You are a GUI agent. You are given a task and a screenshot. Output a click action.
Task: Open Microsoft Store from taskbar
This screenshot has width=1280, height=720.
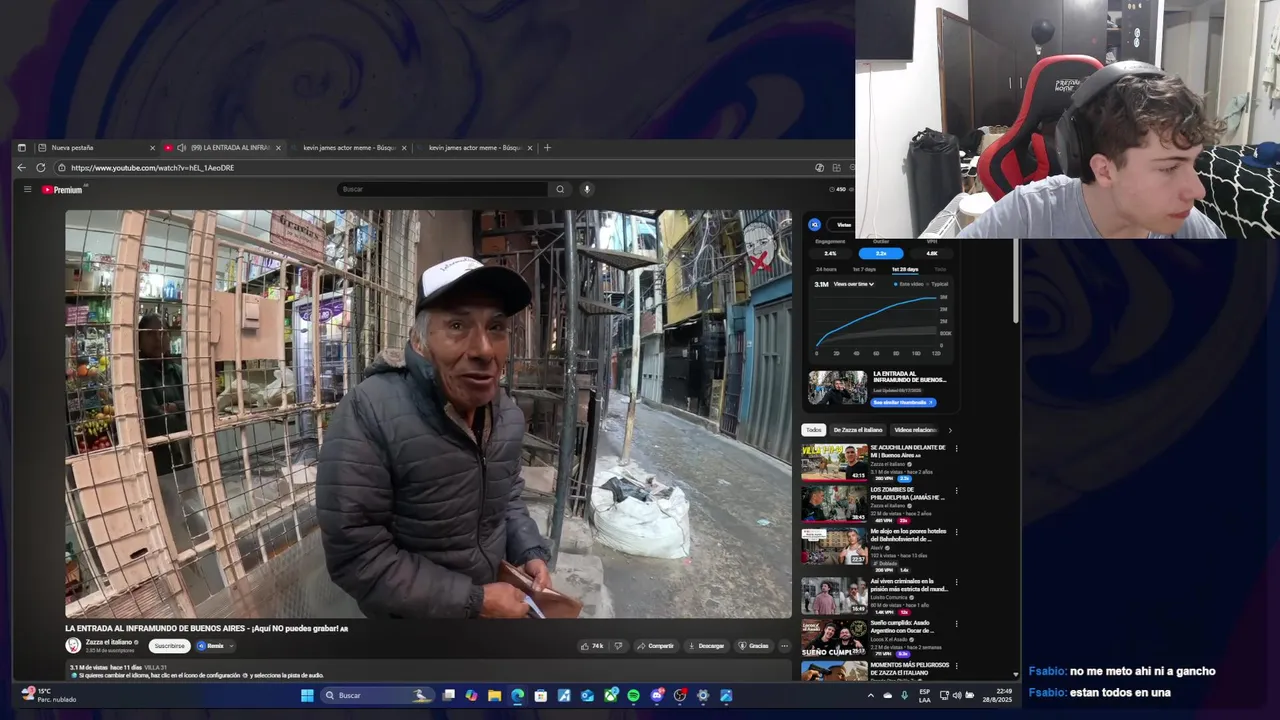coord(541,695)
